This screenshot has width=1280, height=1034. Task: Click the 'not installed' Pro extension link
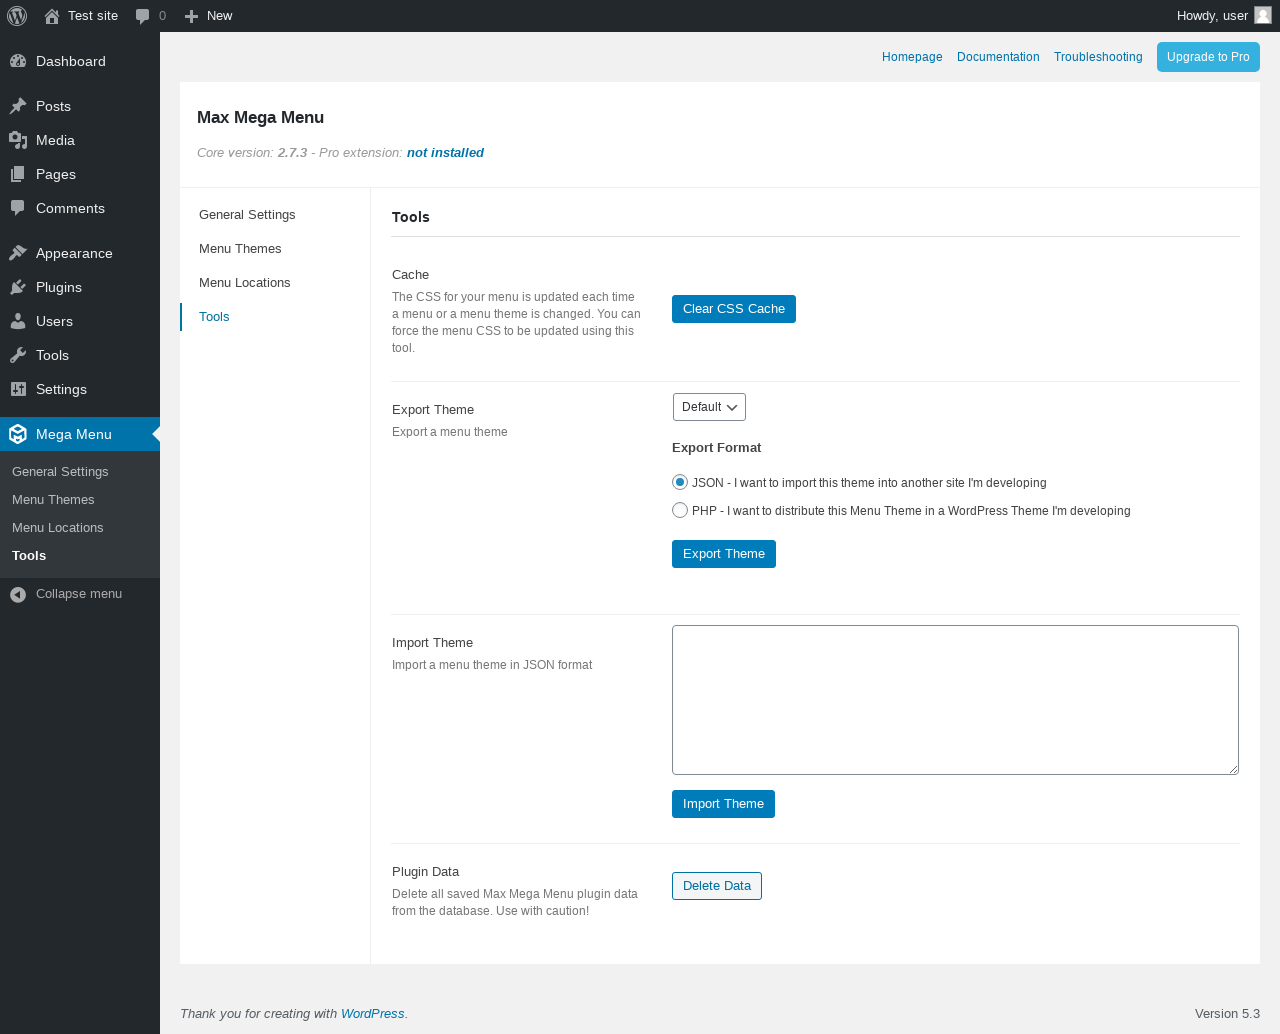(445, 153)
